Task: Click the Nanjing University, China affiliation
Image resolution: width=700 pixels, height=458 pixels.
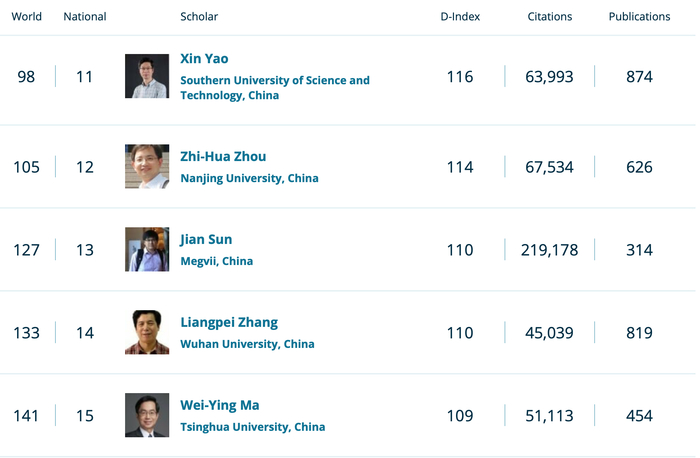Action: (x=249, y=178)
